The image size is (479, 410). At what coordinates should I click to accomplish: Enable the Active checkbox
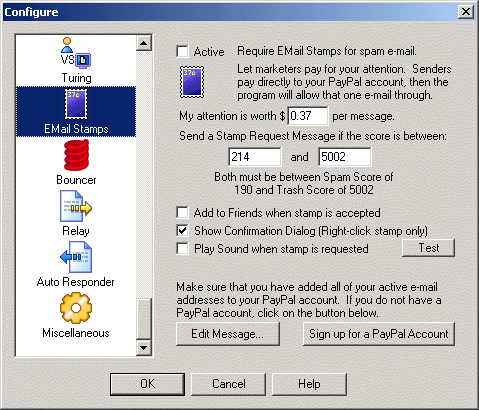[182, 51]
